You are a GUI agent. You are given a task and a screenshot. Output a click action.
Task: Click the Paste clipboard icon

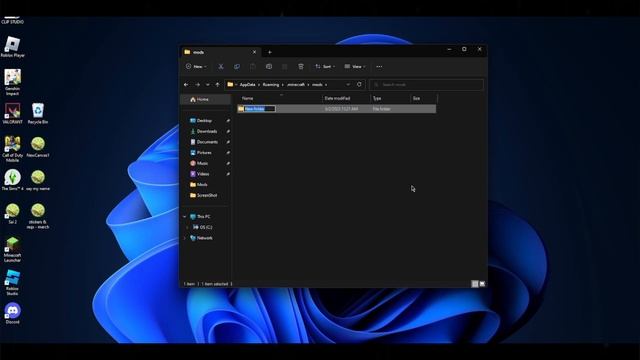(253, 67)
